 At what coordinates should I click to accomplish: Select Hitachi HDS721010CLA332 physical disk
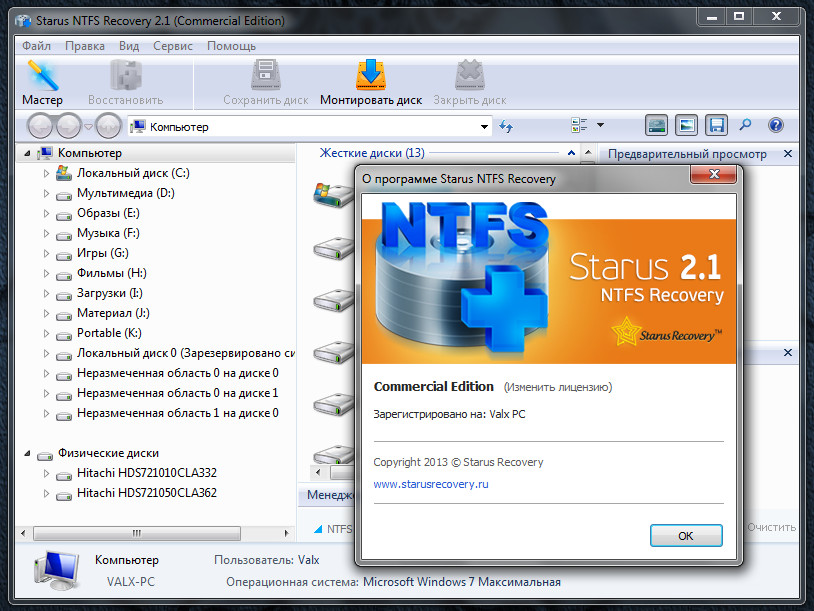pyautogui.click(x=147, y=473)
